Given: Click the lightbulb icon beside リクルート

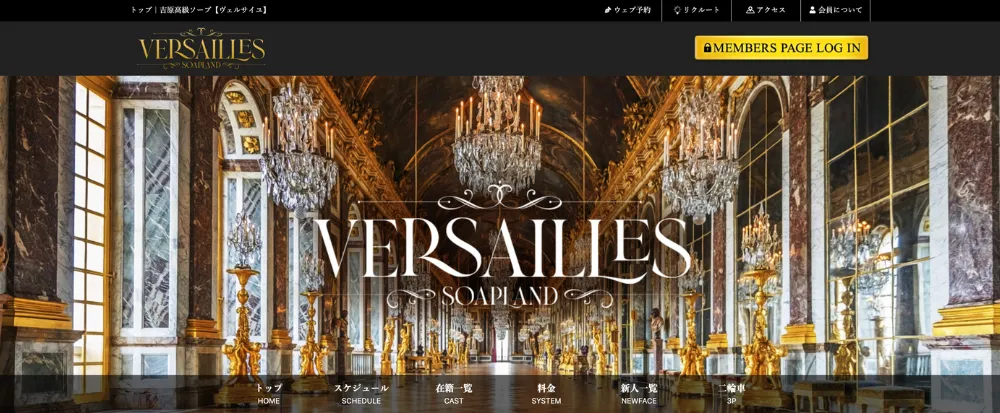Looking at the screenshot, I should click(x=677, y=10).
